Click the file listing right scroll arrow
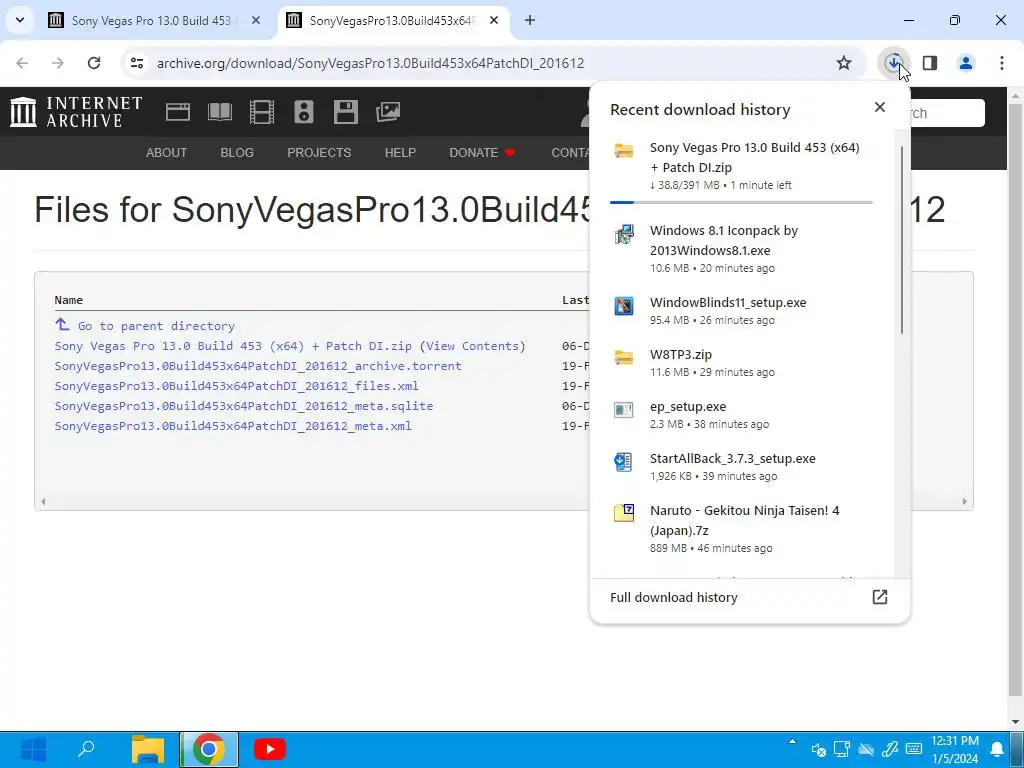Viewport: 1024px width, 768px height. coord(964,502)
